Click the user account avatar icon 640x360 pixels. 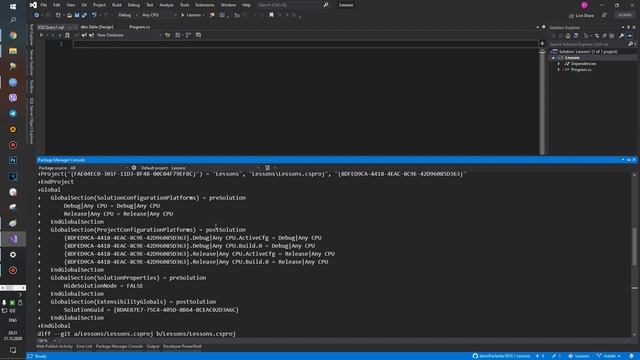[x=584, y=5]
